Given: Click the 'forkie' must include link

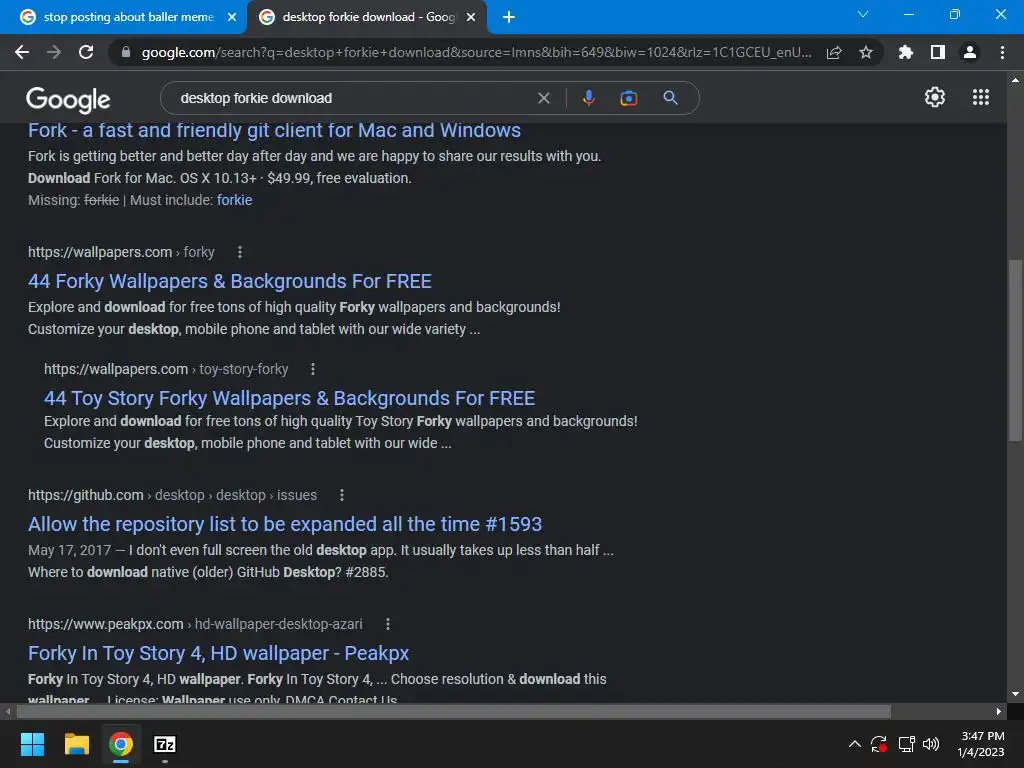Looking at the screenshot, I should point(234,200).
